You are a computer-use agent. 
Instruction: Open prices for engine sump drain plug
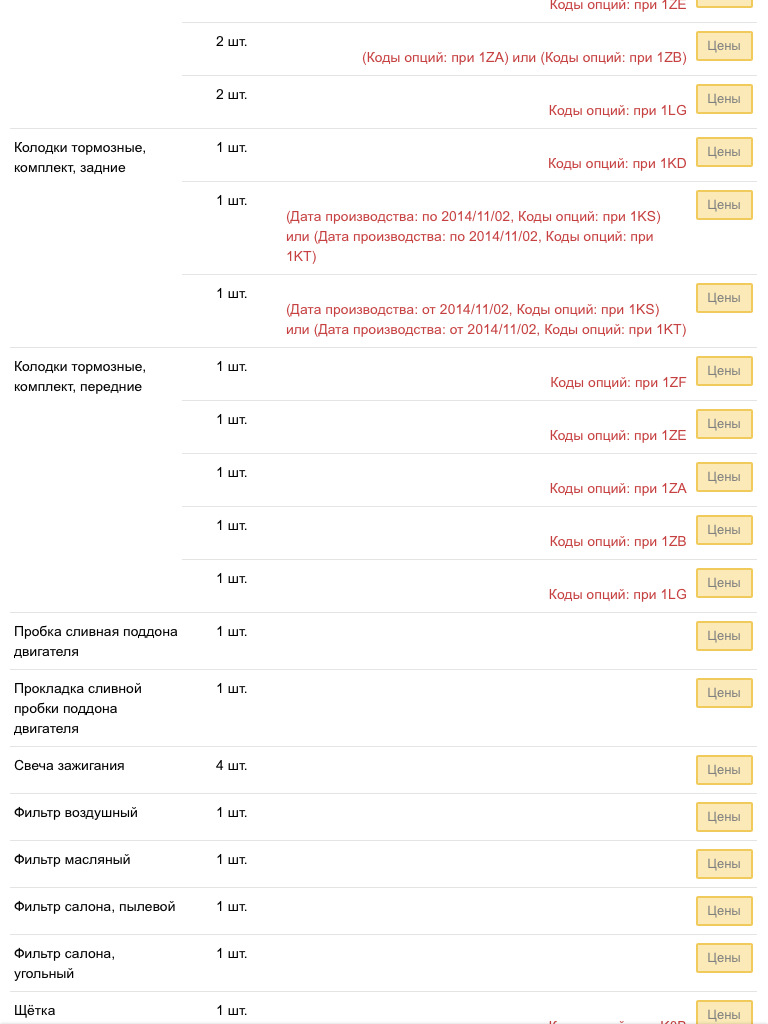724,635
